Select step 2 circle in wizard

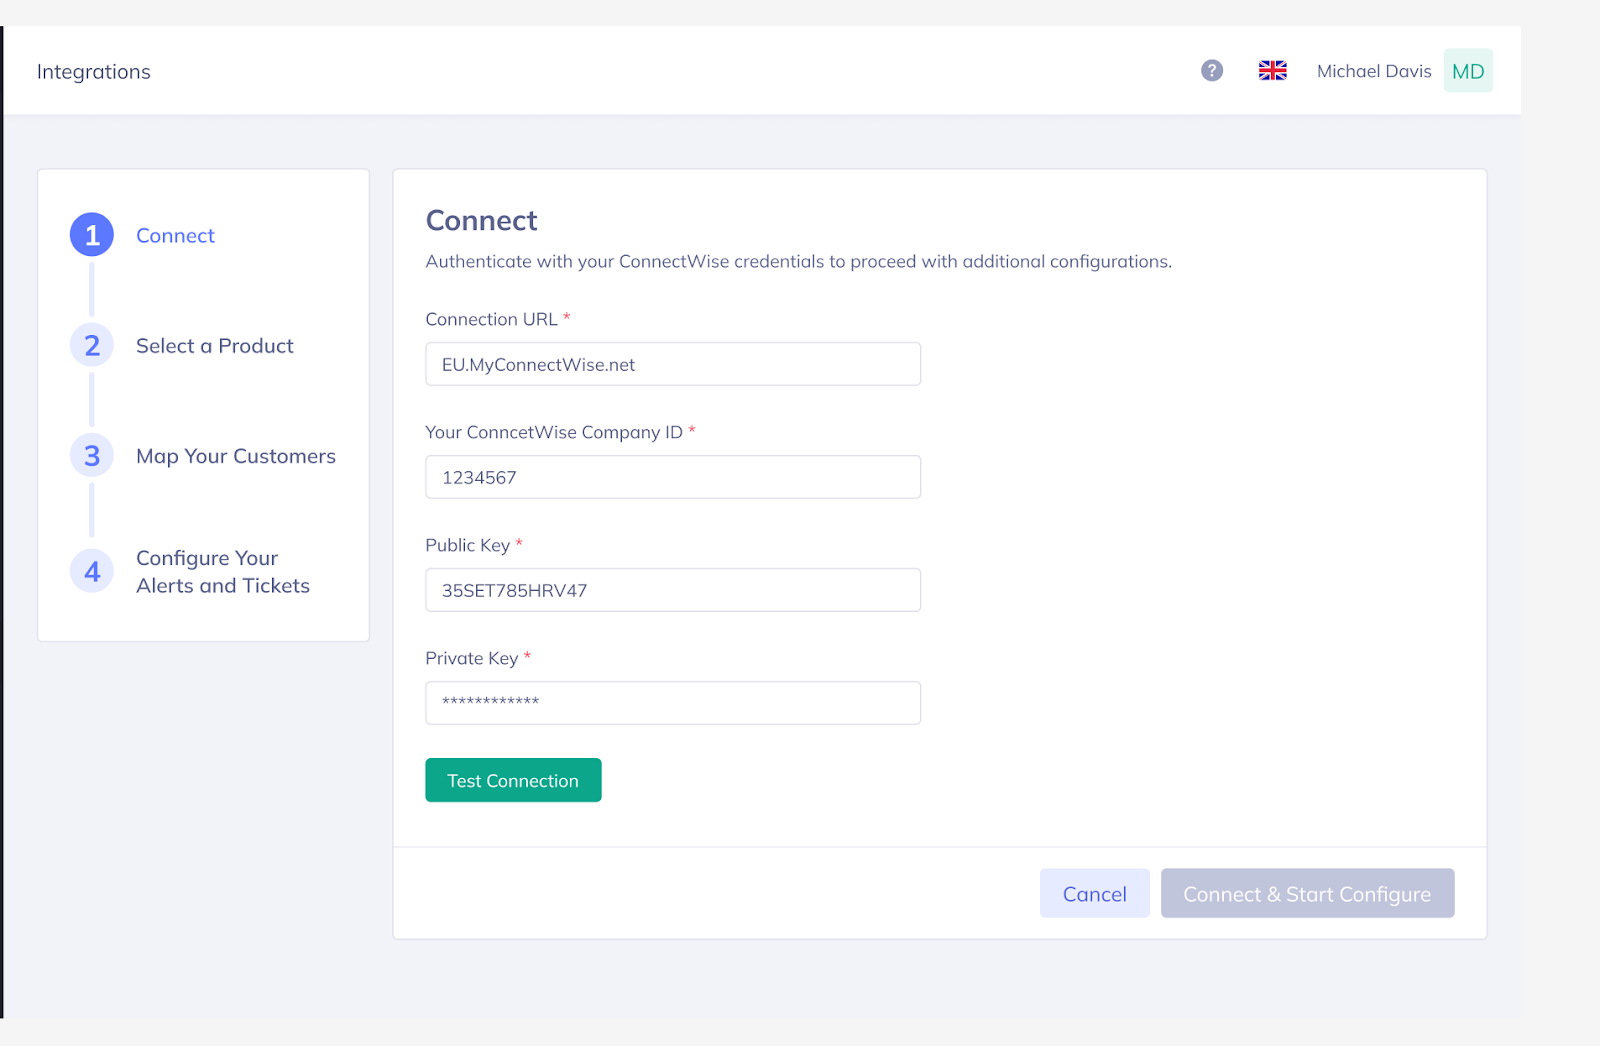[x=92, y=345]
